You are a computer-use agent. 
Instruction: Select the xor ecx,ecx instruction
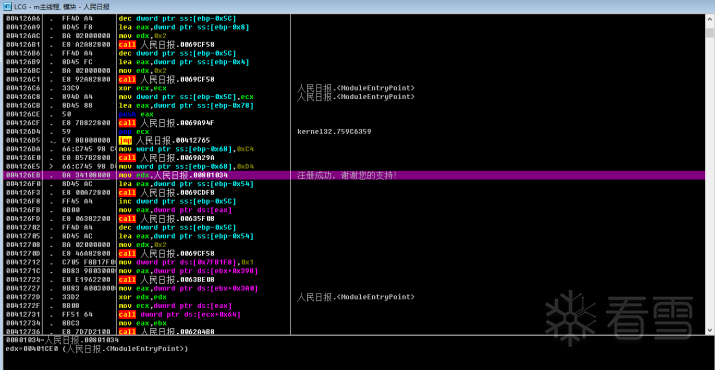(x=142, y=88)
